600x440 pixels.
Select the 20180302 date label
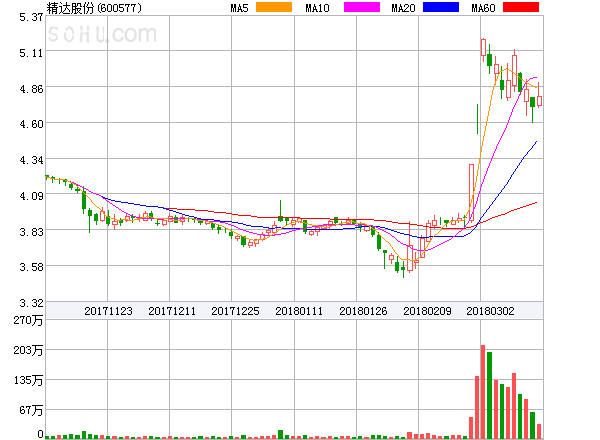click(x=490, y=311)
